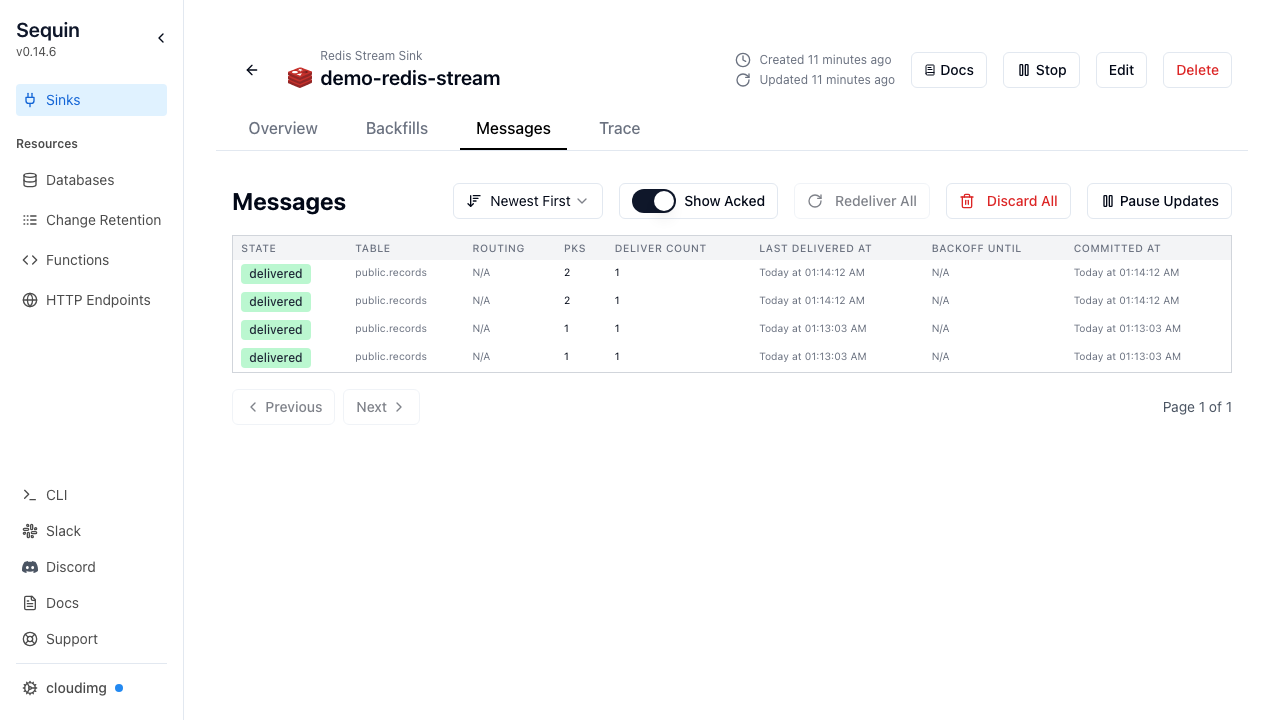Click the Docs file icon in the sidebar
This screenshot has width=1280, height=720.
click(30, 603)
